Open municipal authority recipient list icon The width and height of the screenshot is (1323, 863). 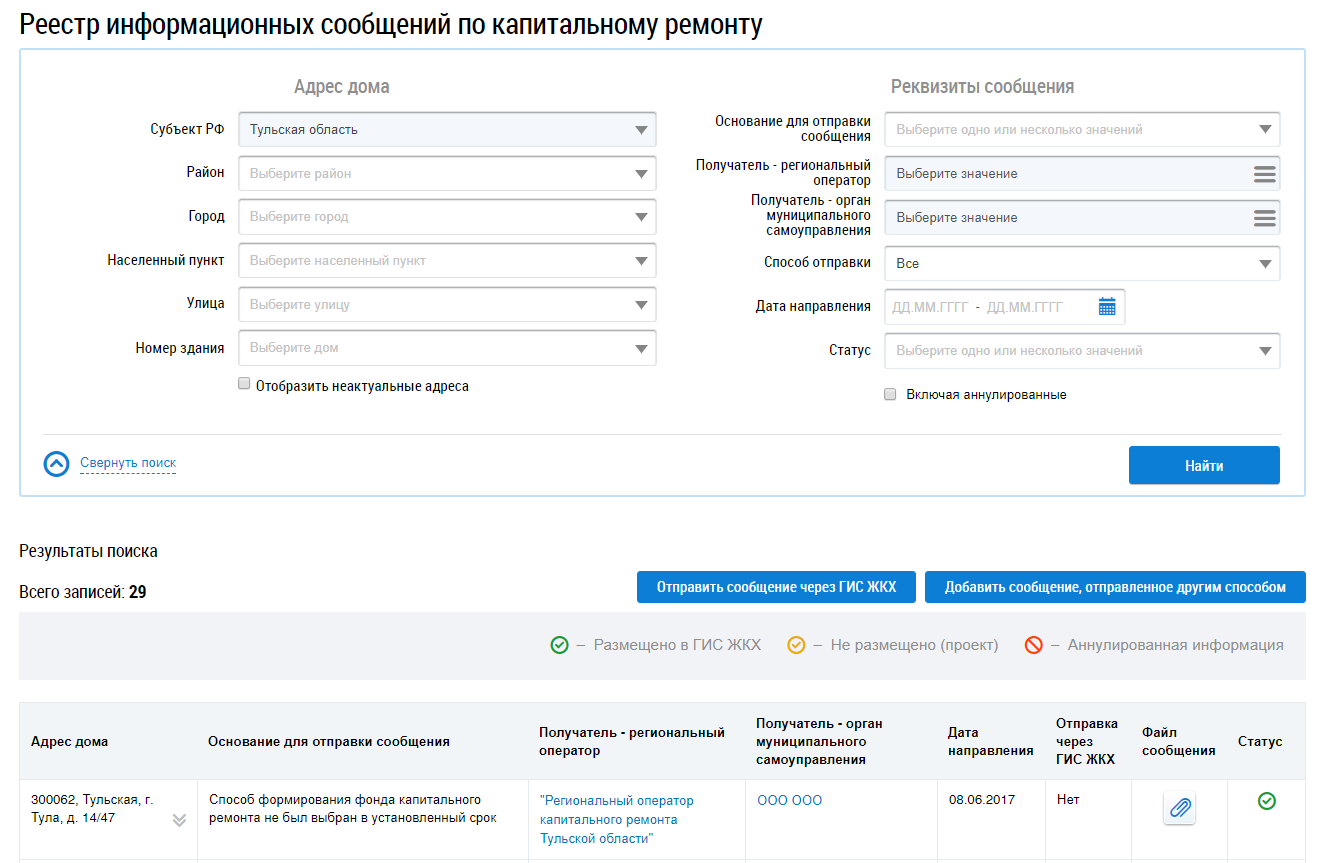[x=1264, y=218]
